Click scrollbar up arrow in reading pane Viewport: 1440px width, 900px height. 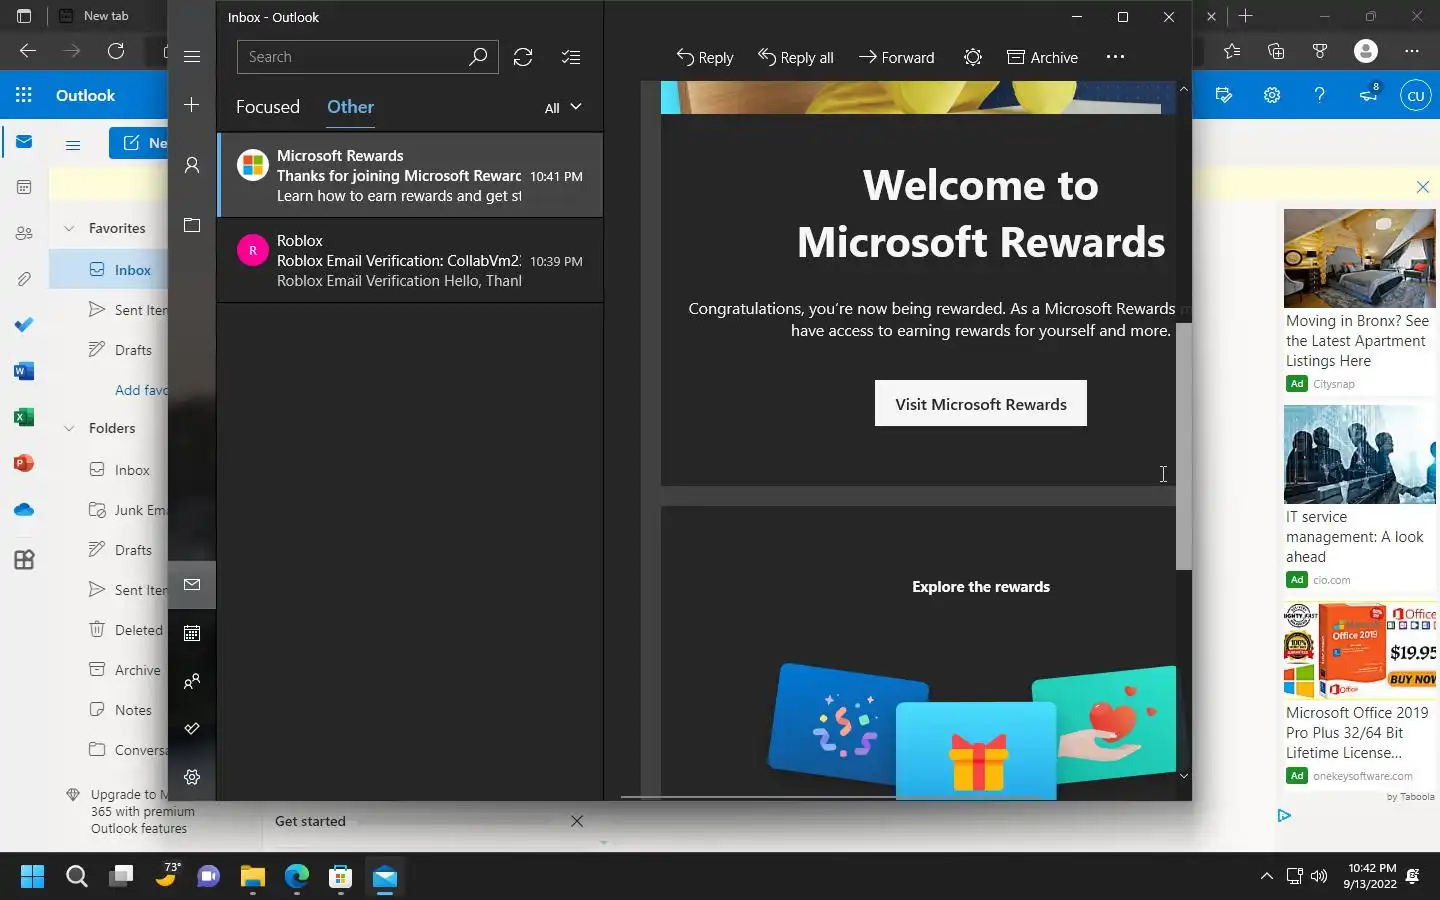[x=1184, y=90]
